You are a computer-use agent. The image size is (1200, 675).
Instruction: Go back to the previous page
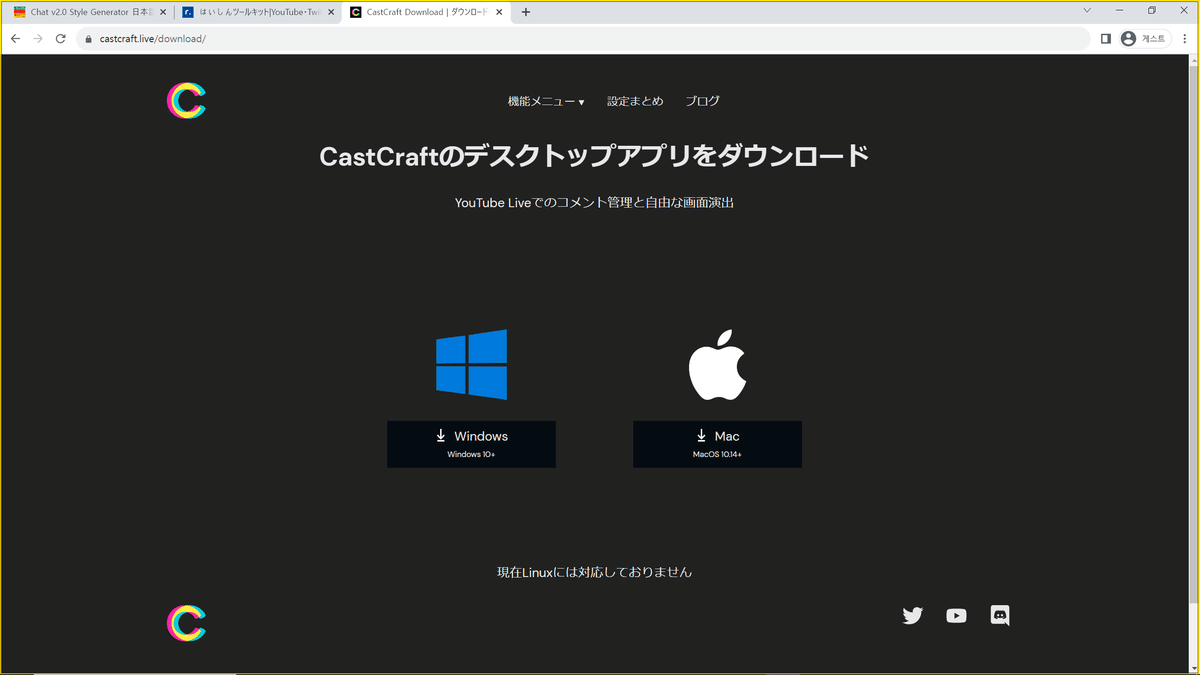[x=15, y=39]
